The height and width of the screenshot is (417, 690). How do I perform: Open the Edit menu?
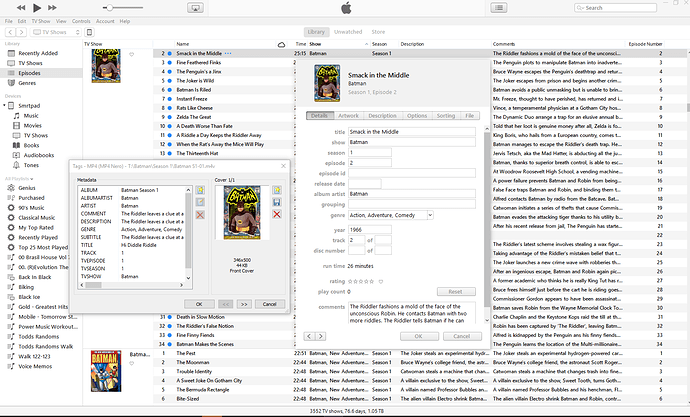22,21
